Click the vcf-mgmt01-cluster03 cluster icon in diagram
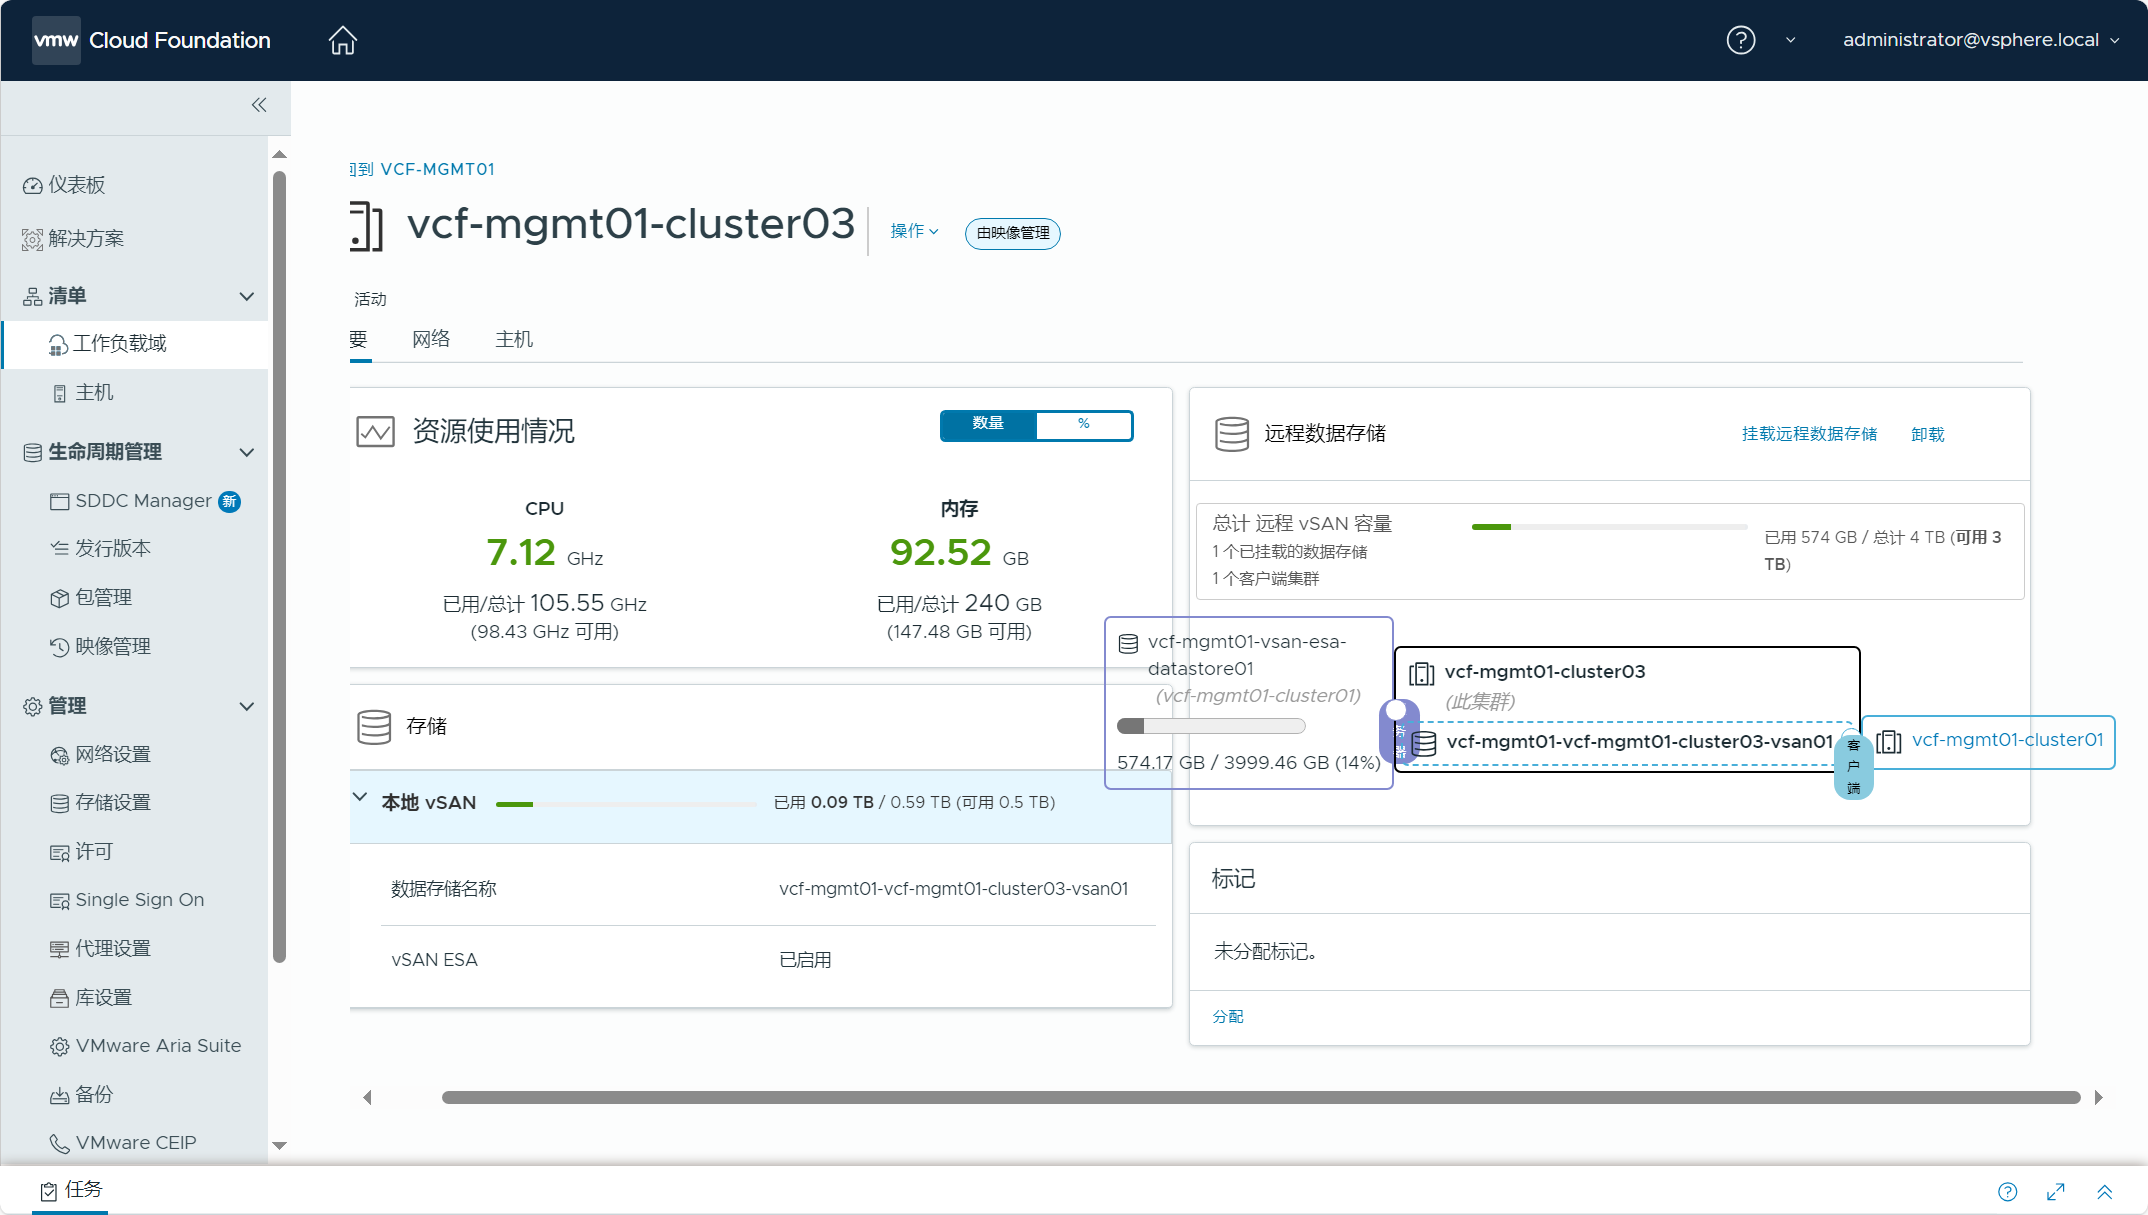2148x1215 pixels. 1421,674
